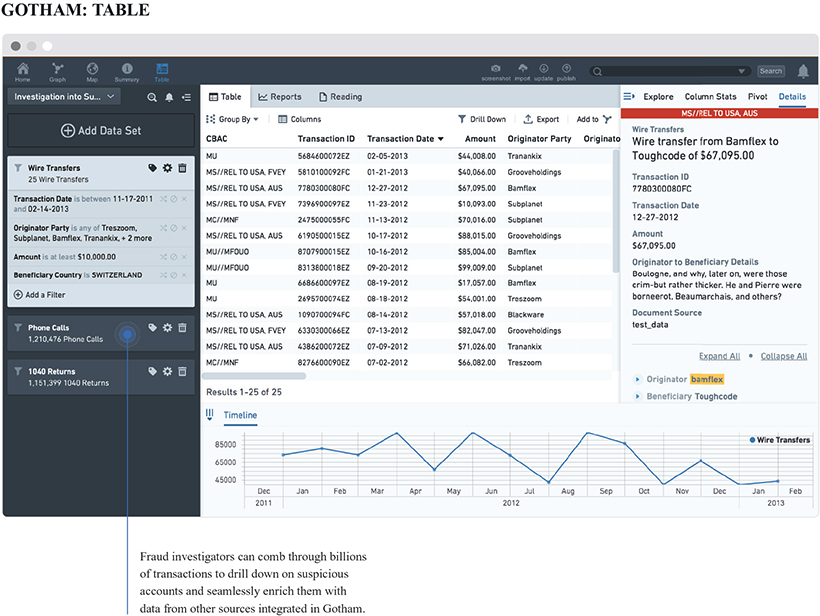This screenshot has width=820, height=616.
Task: Open the Graph view icon
Action: (58, 70)
